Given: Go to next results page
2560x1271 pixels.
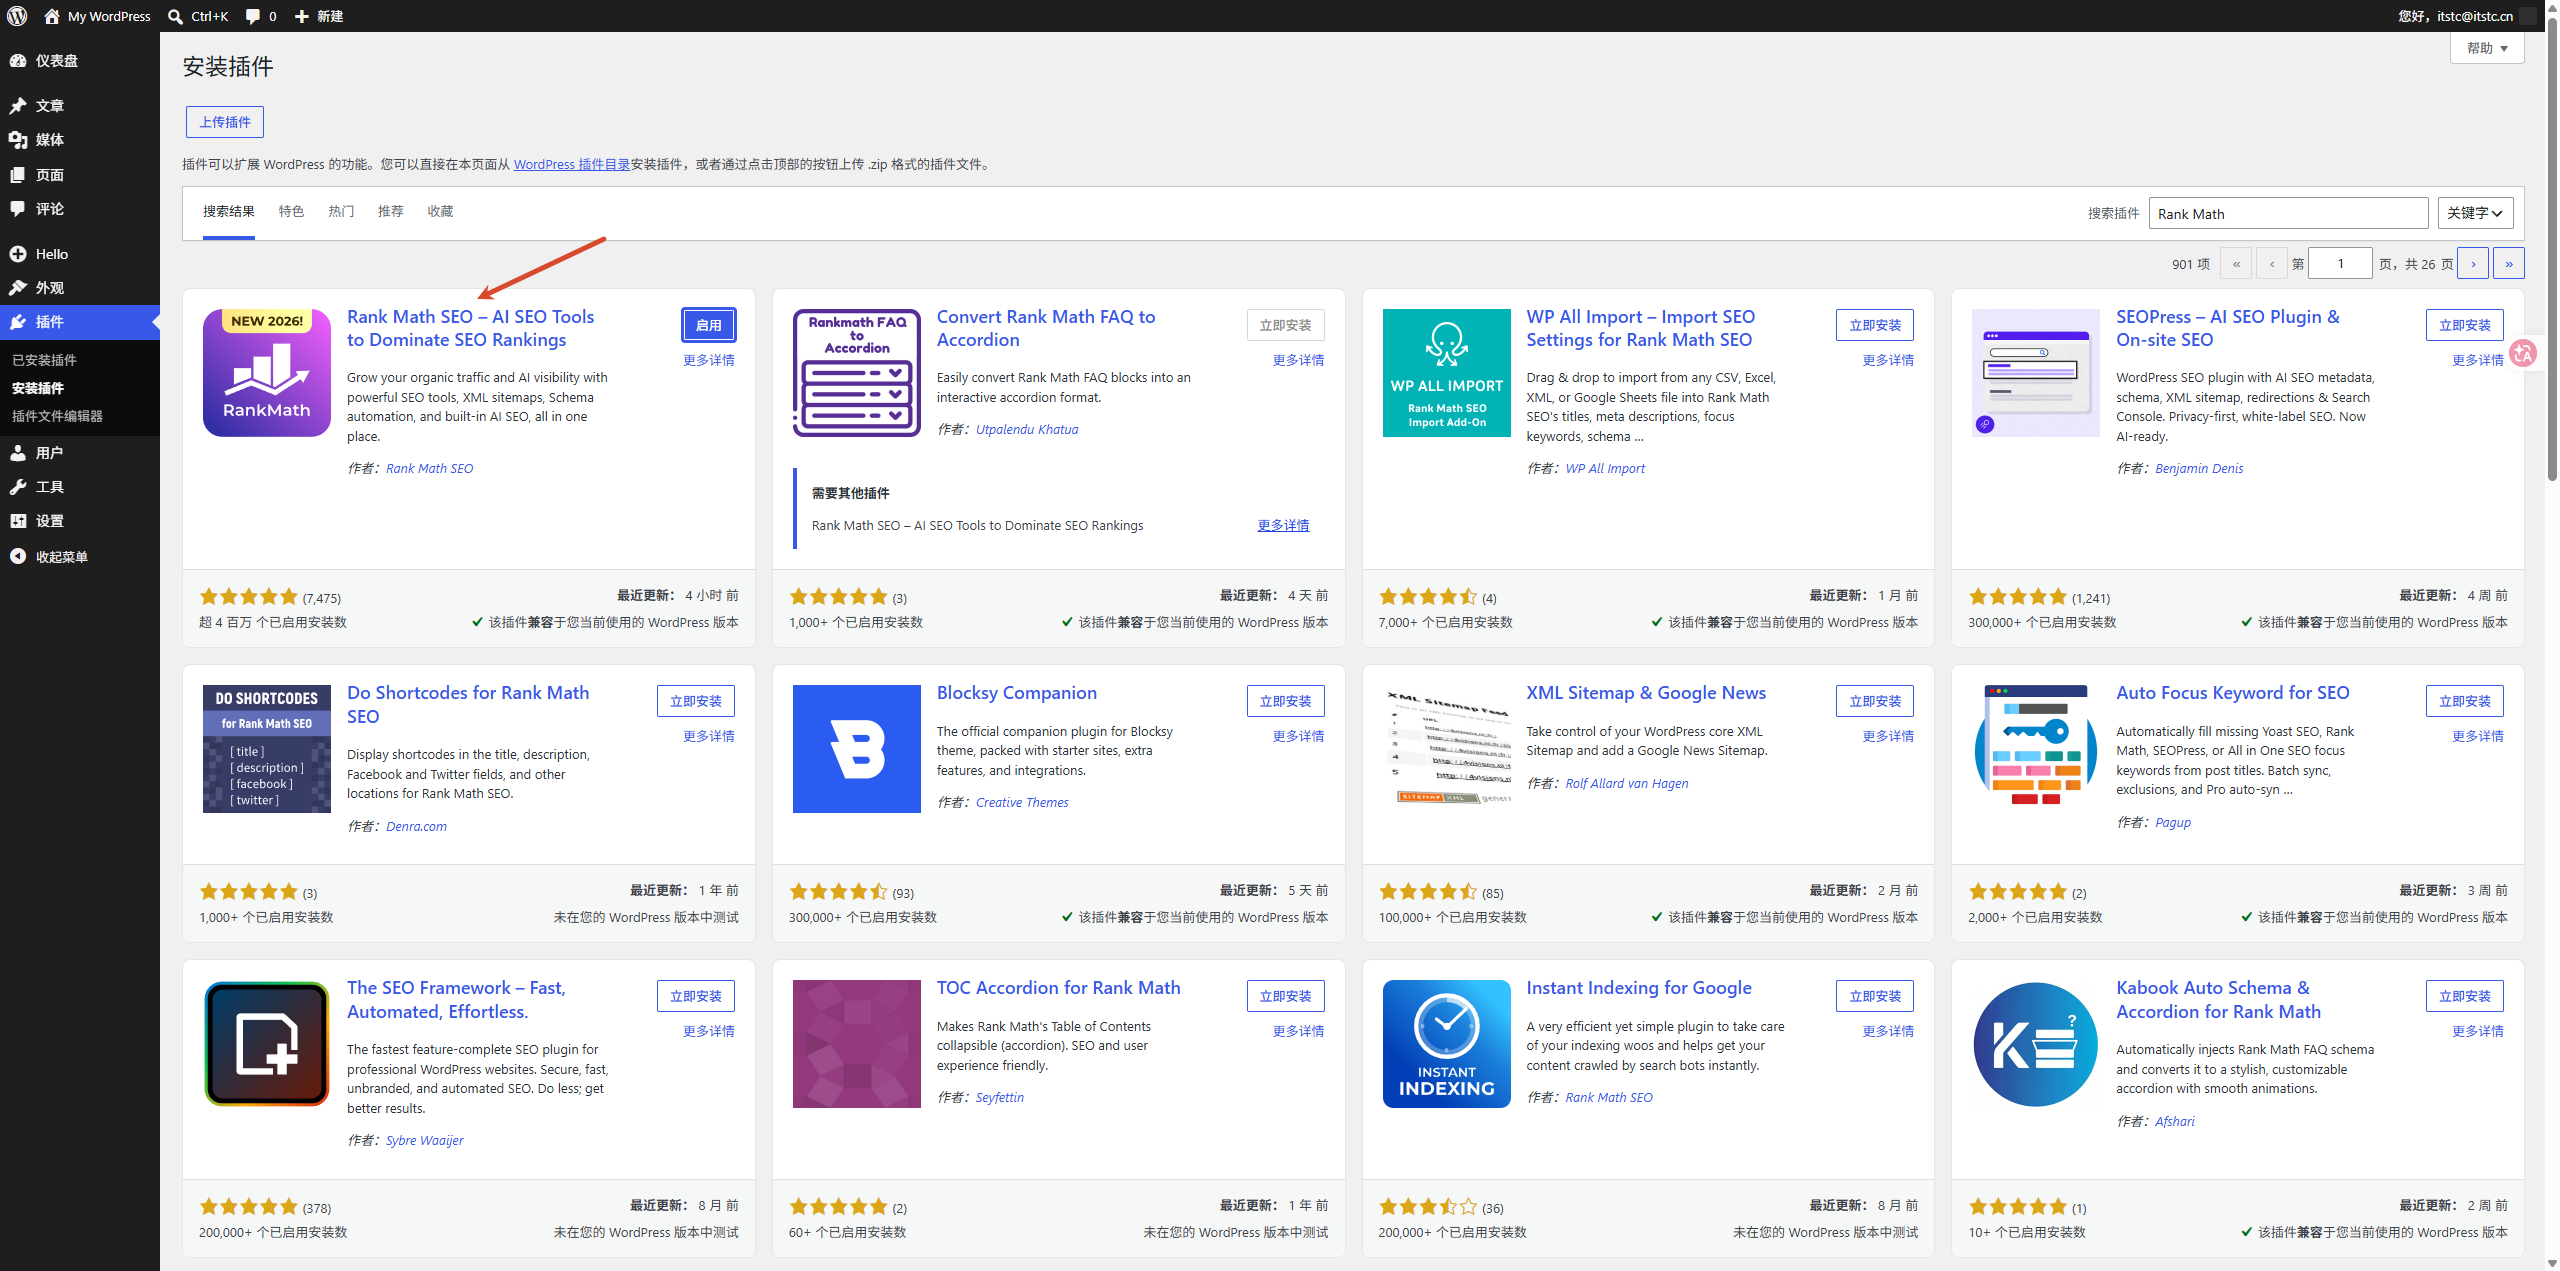Looking at the screenshot, I should coord(2473,264).
